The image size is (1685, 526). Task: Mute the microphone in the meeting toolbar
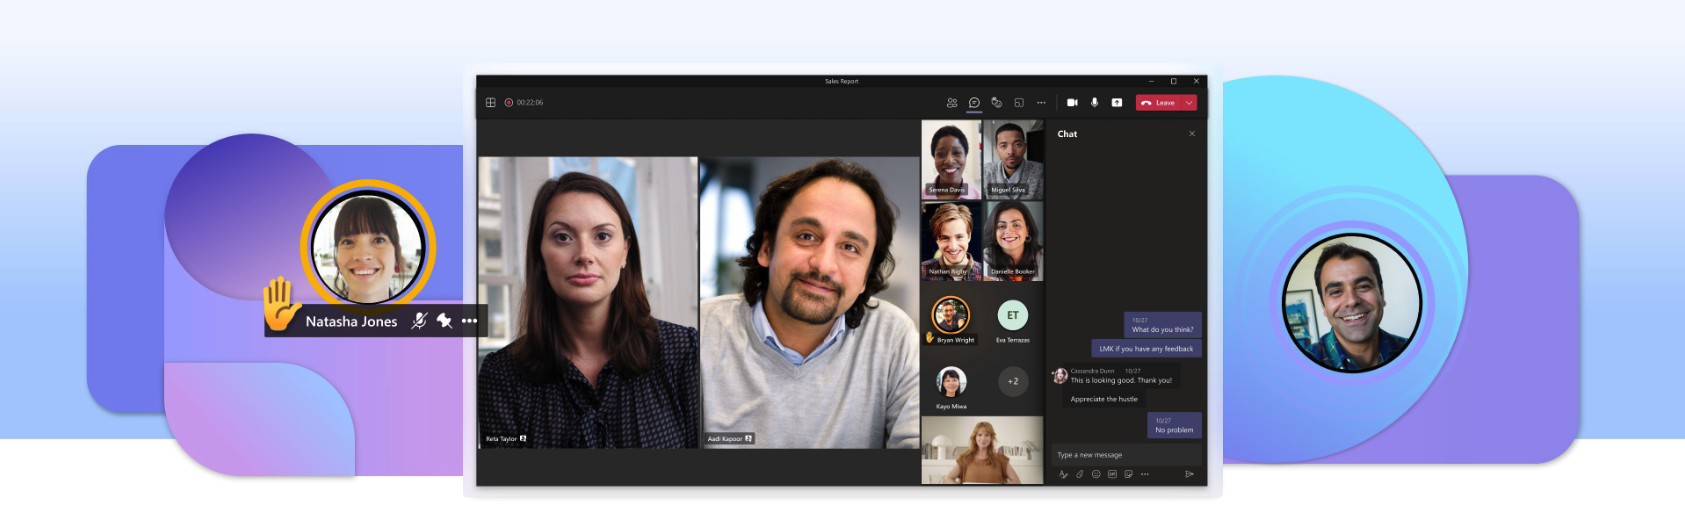click(1094, 103)
